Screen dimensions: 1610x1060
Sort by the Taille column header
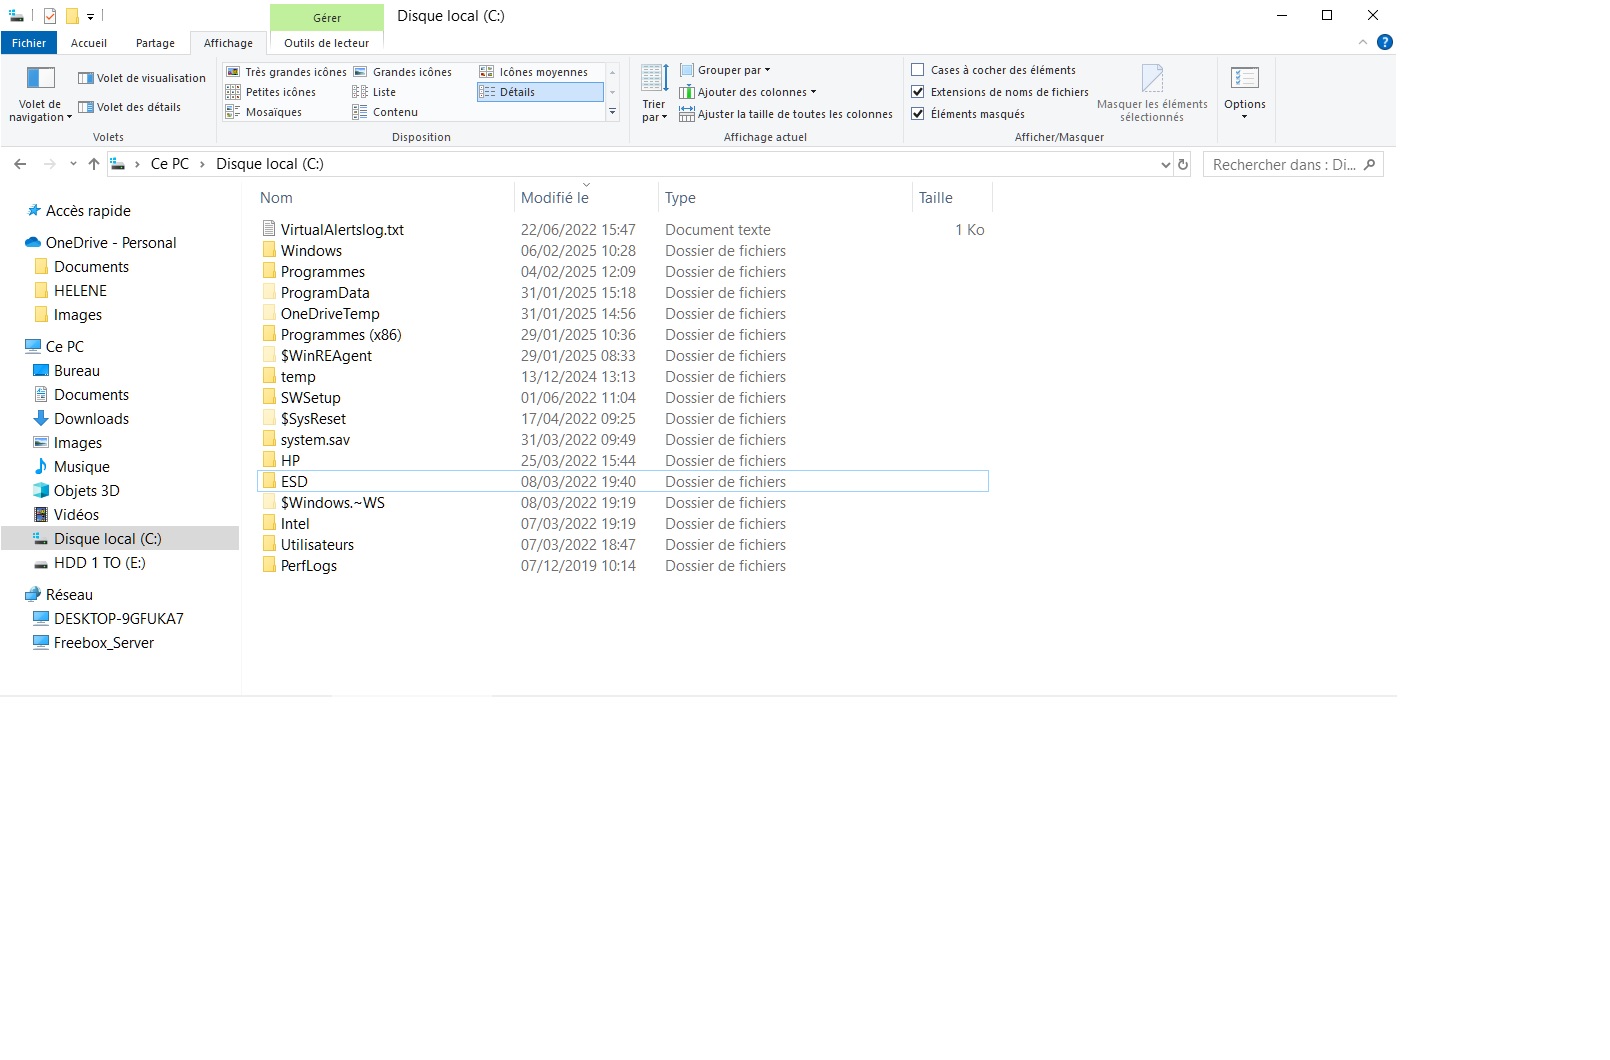click(952, 198)
